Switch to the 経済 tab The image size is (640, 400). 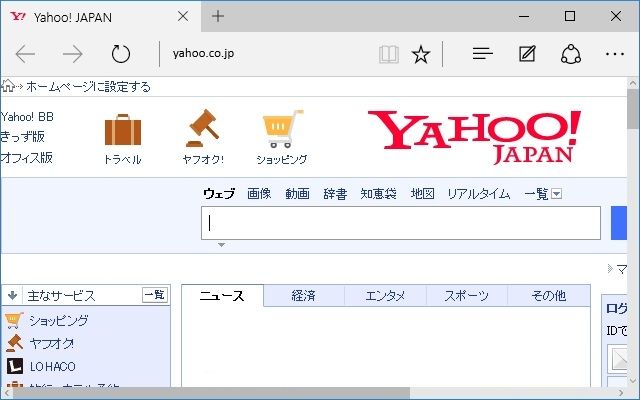pos(304,296)
